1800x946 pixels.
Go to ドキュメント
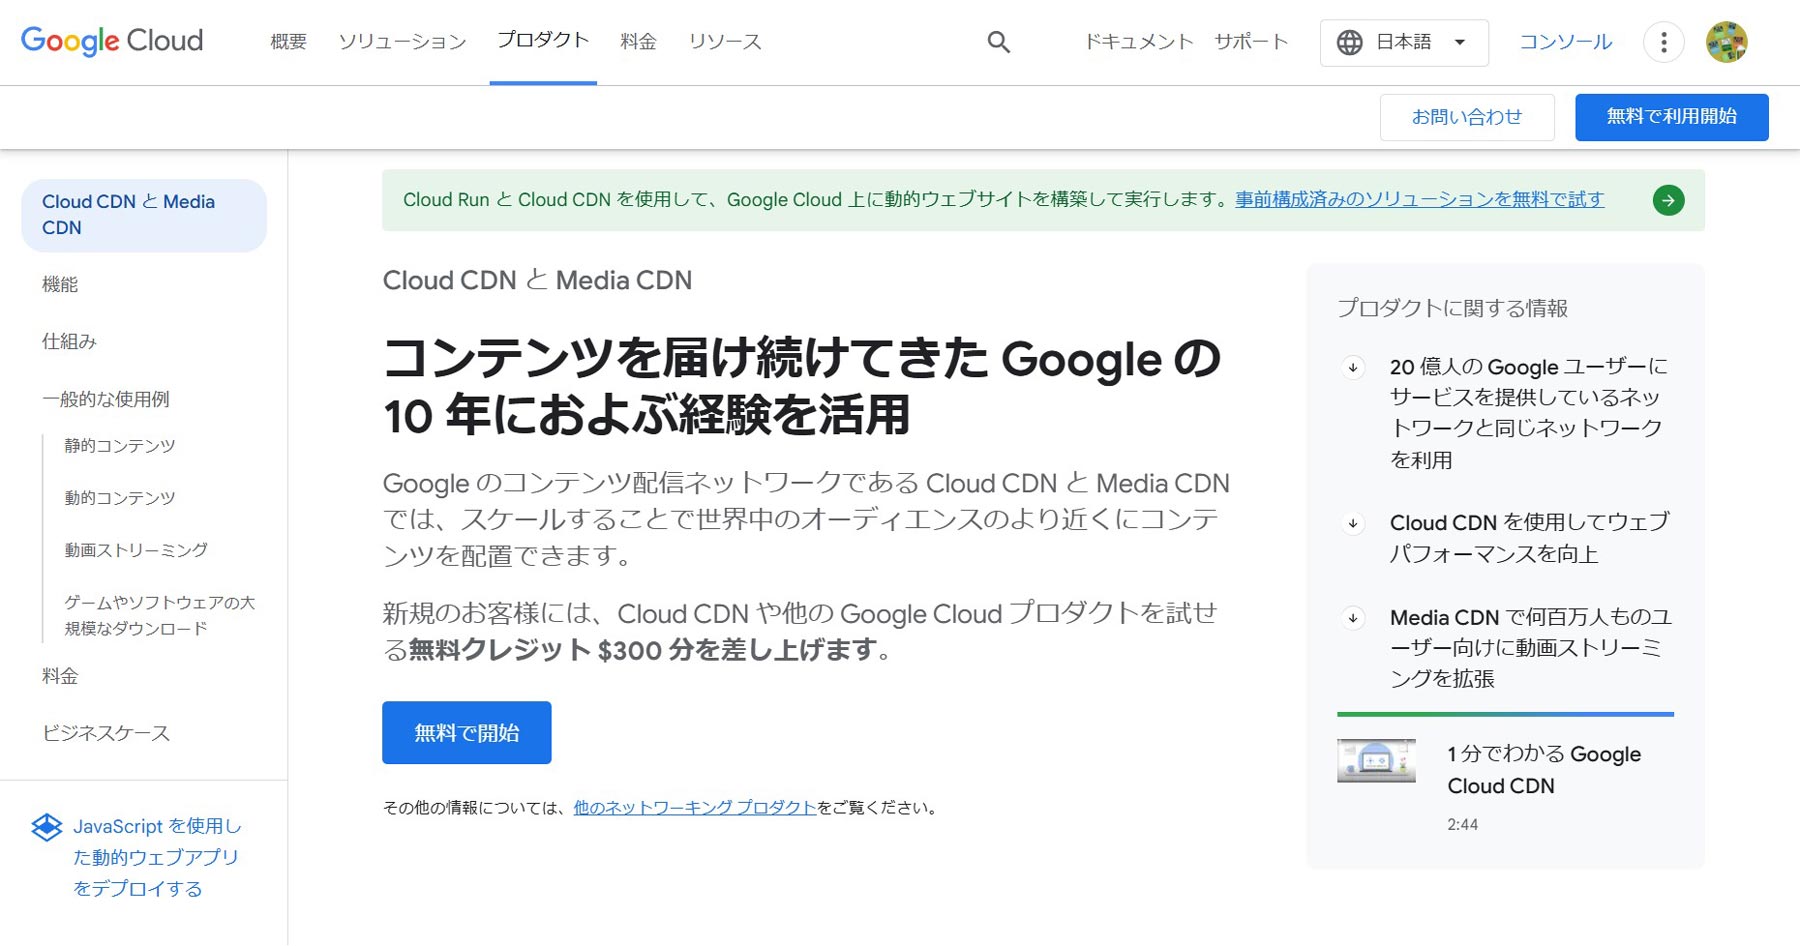point(1139,42)
